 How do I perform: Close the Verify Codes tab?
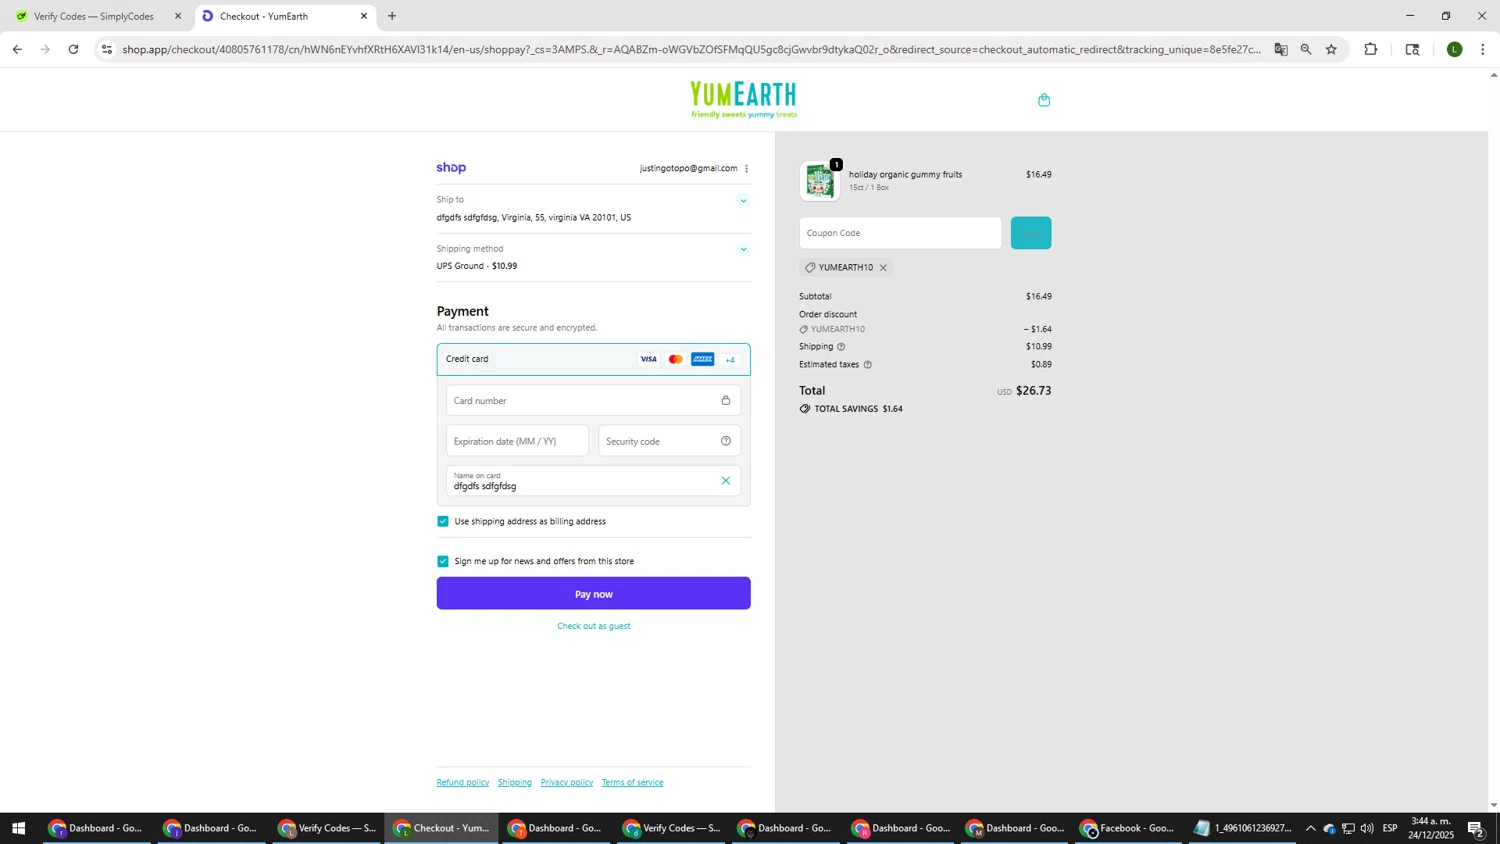click(178, 16)
